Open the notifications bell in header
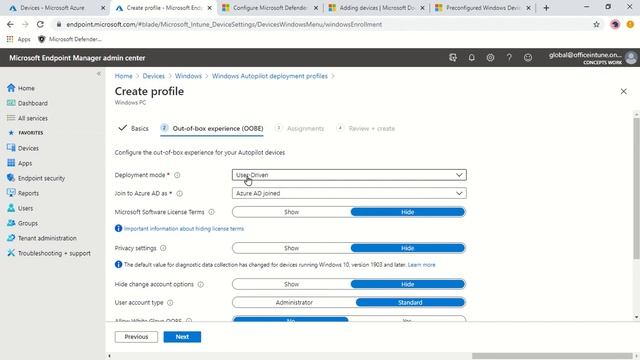The width and height of the screenshot is (640, 360). (471, 58)
